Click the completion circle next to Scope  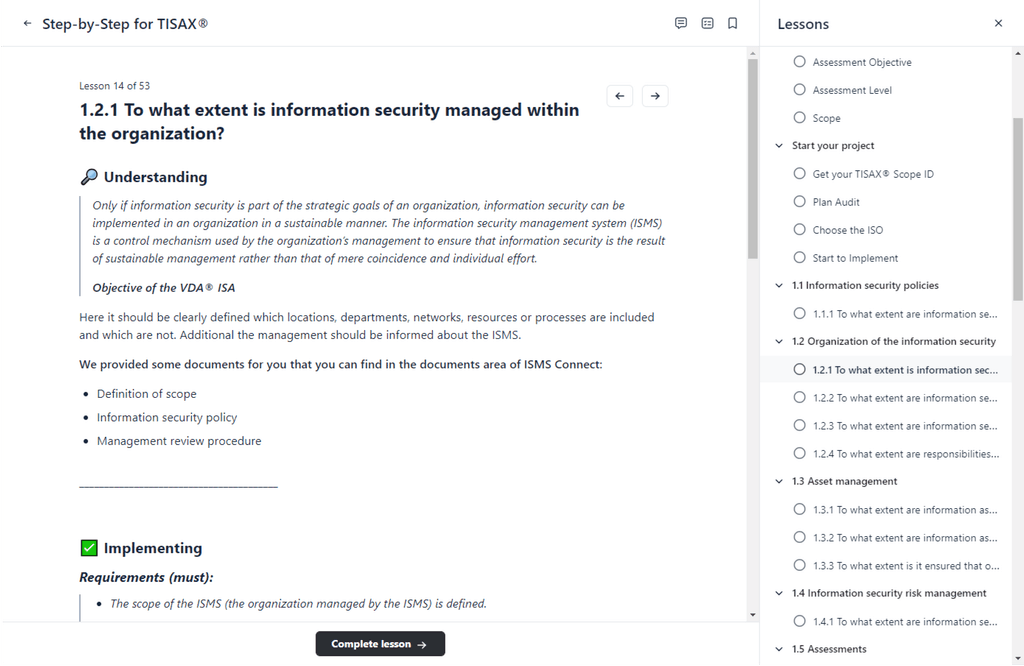pyautogui.click(x=799, y=117)
